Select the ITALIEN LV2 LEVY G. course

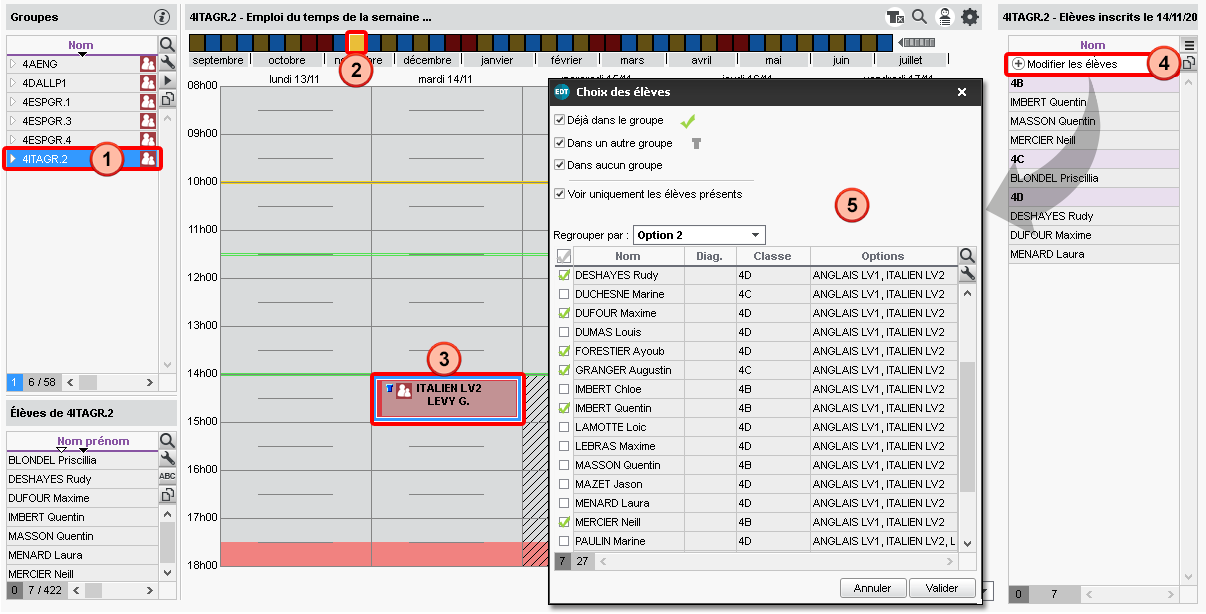coord(447,398)
